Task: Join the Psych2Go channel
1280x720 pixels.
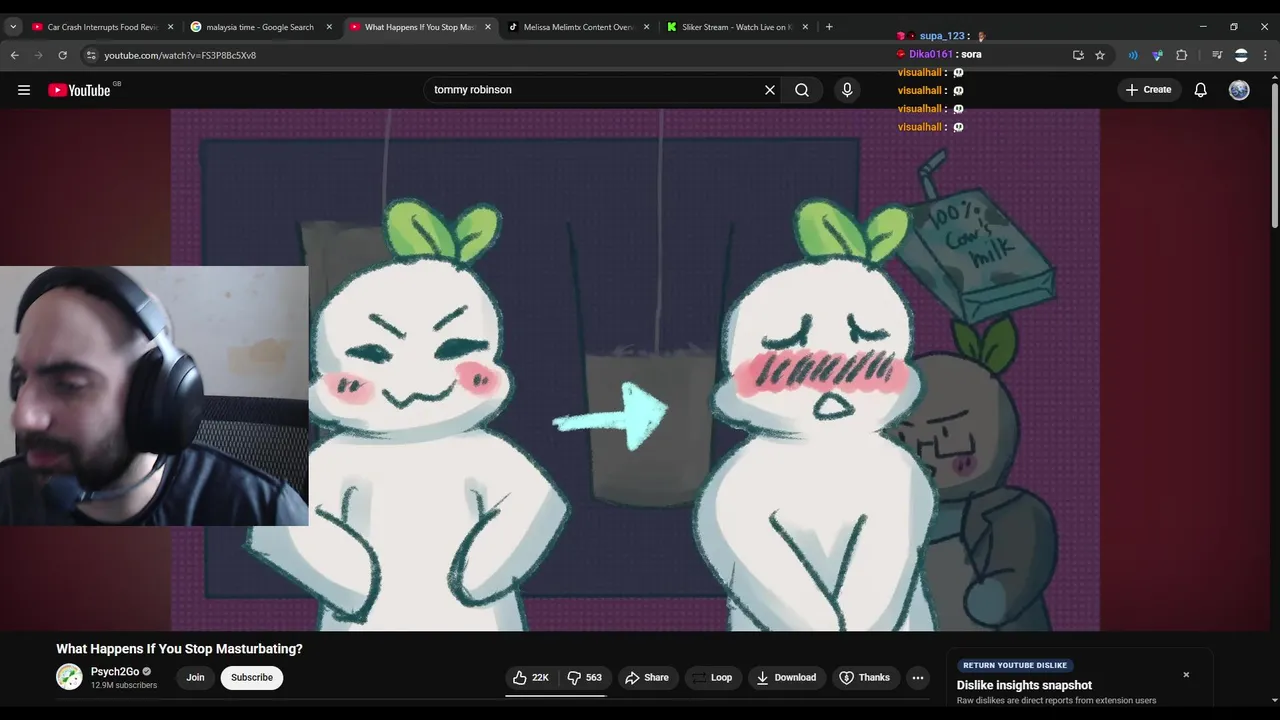Action: pyautogui.click(x=195, y=678)
